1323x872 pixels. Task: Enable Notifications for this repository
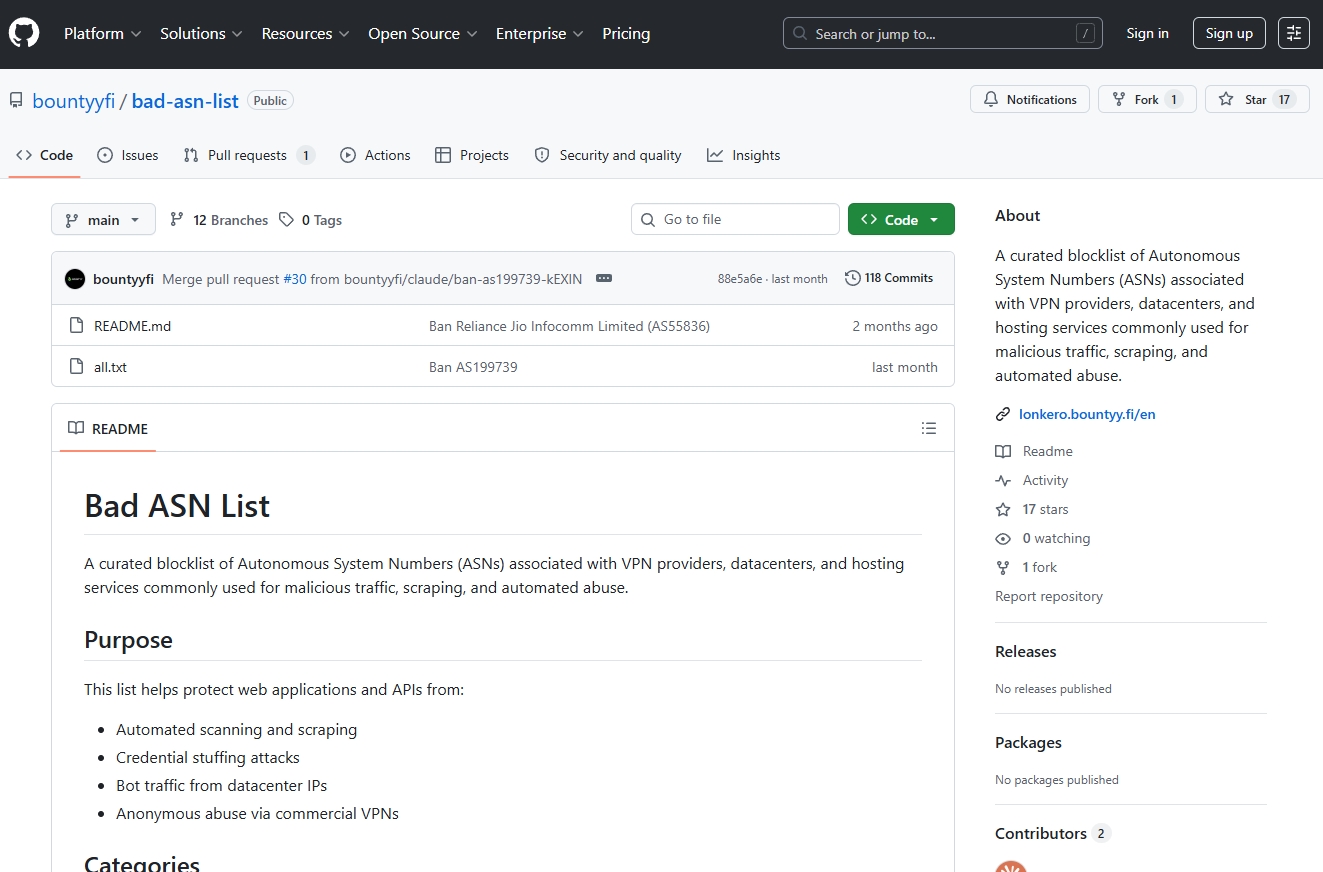(1030, 100)
